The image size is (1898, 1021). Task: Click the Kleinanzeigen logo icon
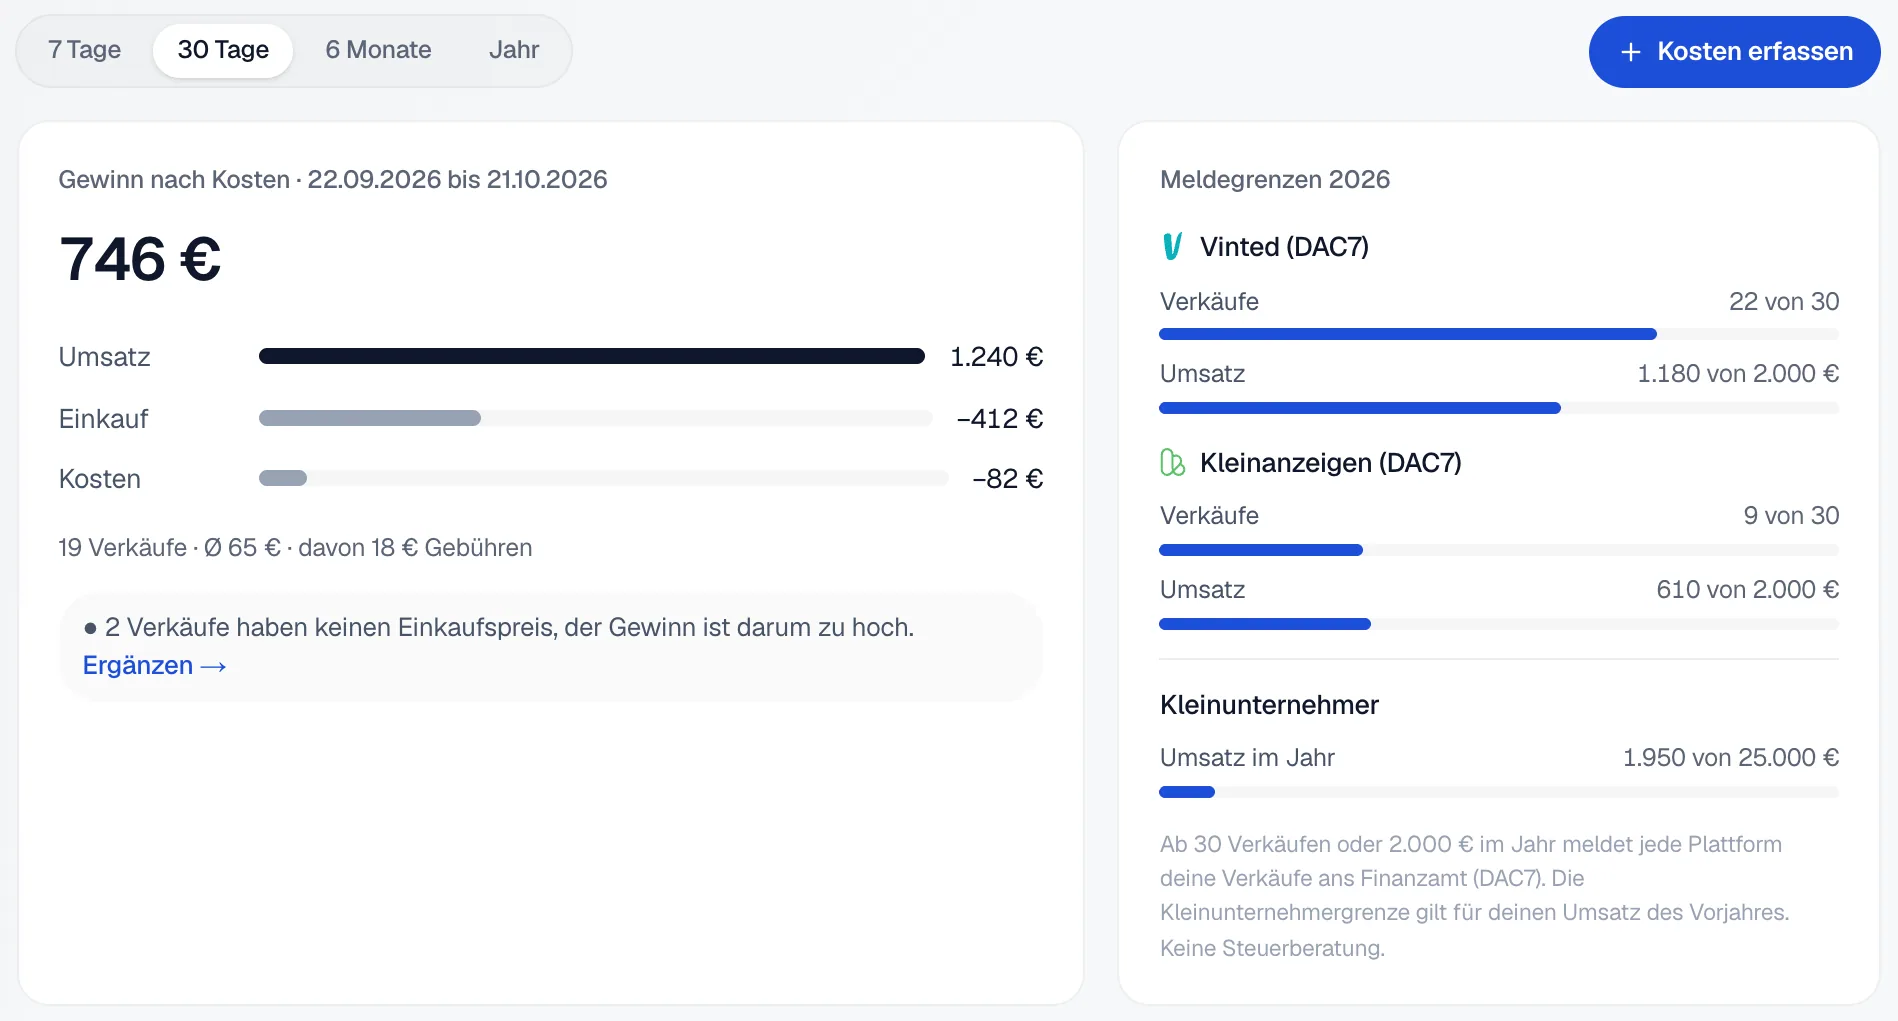(1172, 462)
